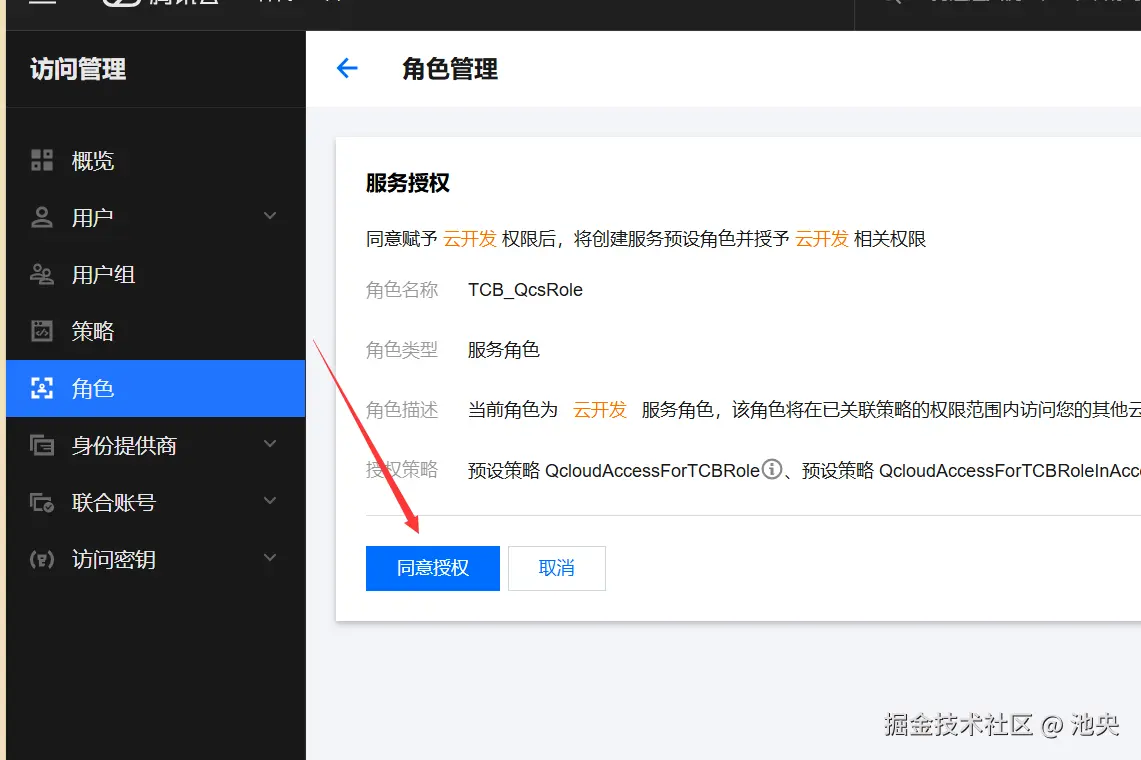The image size is (1141, 760).
Task: Click the 角色名称 field label
Action: coord(402,290)
